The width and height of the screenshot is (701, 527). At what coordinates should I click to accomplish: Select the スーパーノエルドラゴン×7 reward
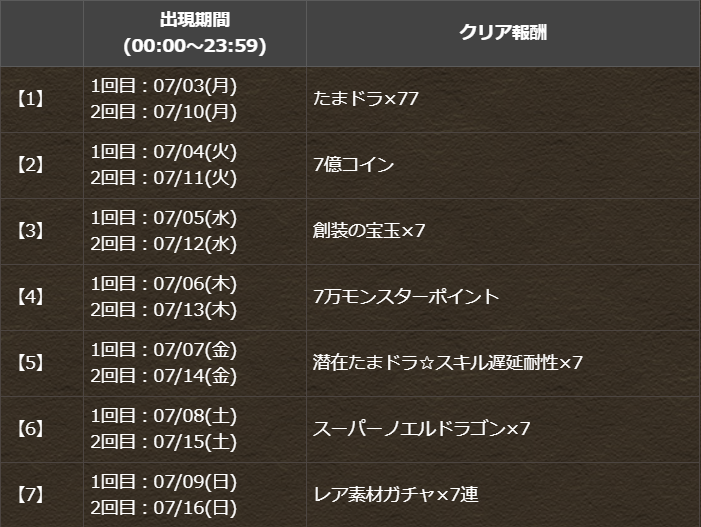tap(422, 429)
